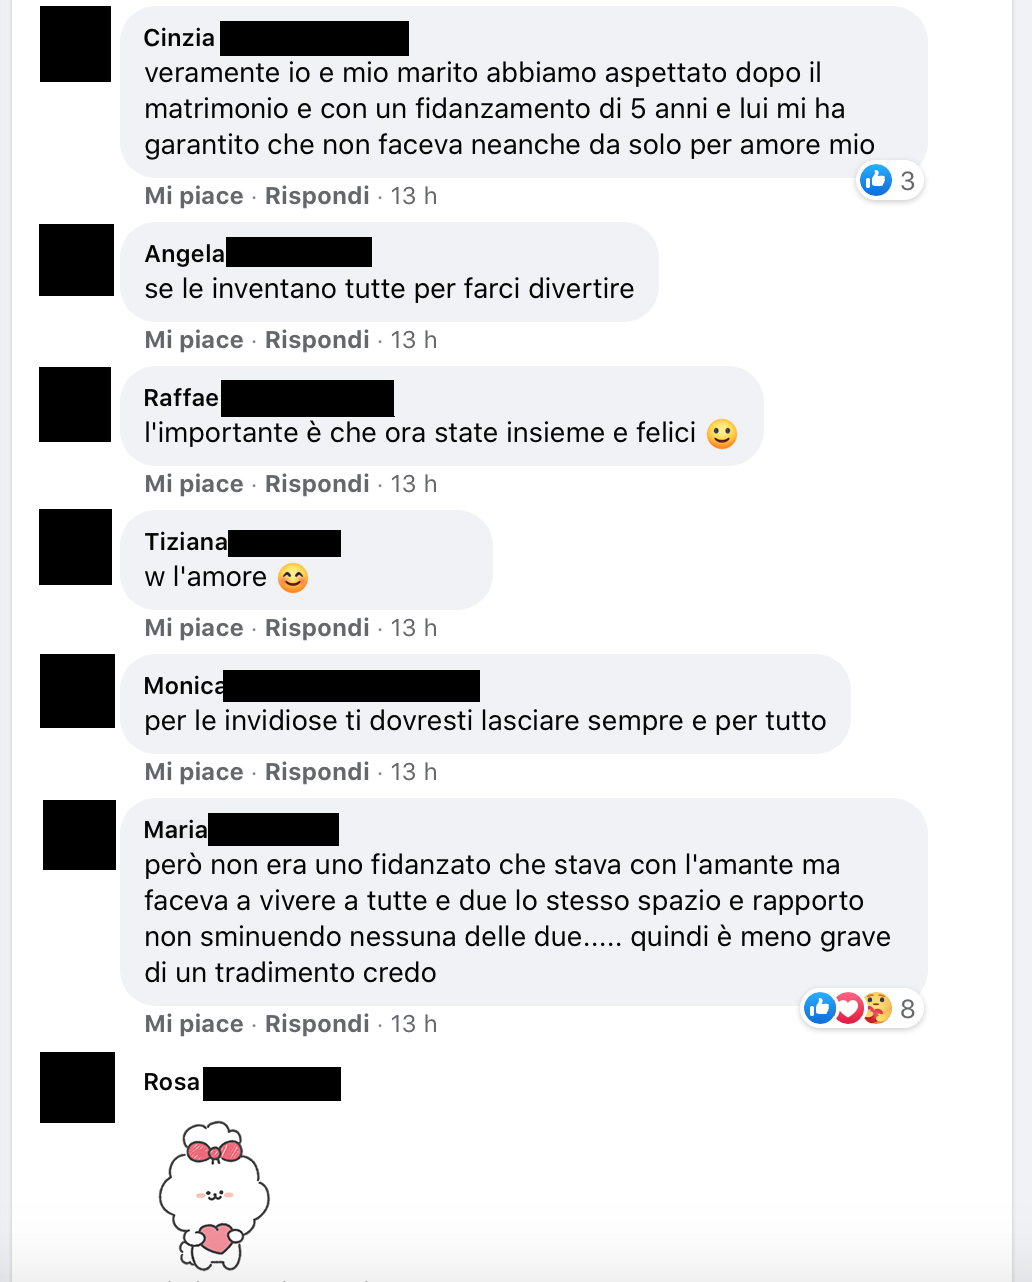Viewport: 1032px width, 1282px height.
Task: Open Rosa's bunny heart sticker
Action: point(214,1195)
